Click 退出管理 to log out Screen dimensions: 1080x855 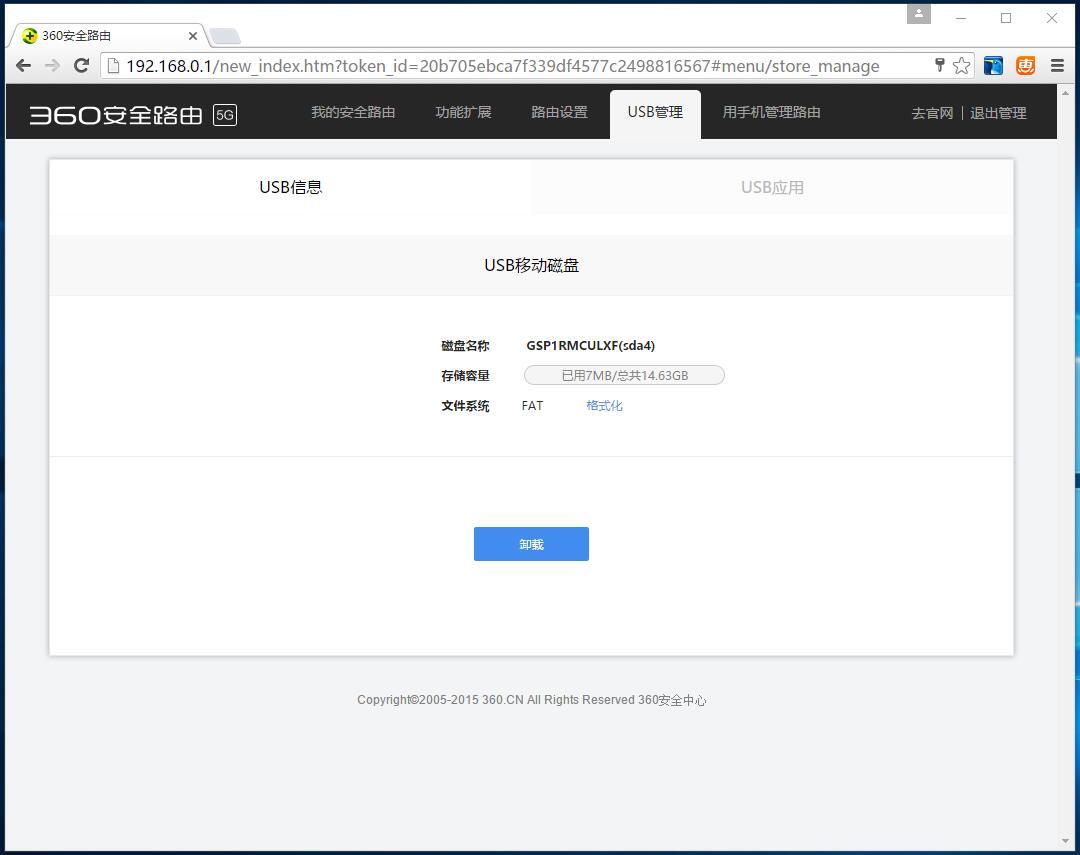[x=997, y=113]
